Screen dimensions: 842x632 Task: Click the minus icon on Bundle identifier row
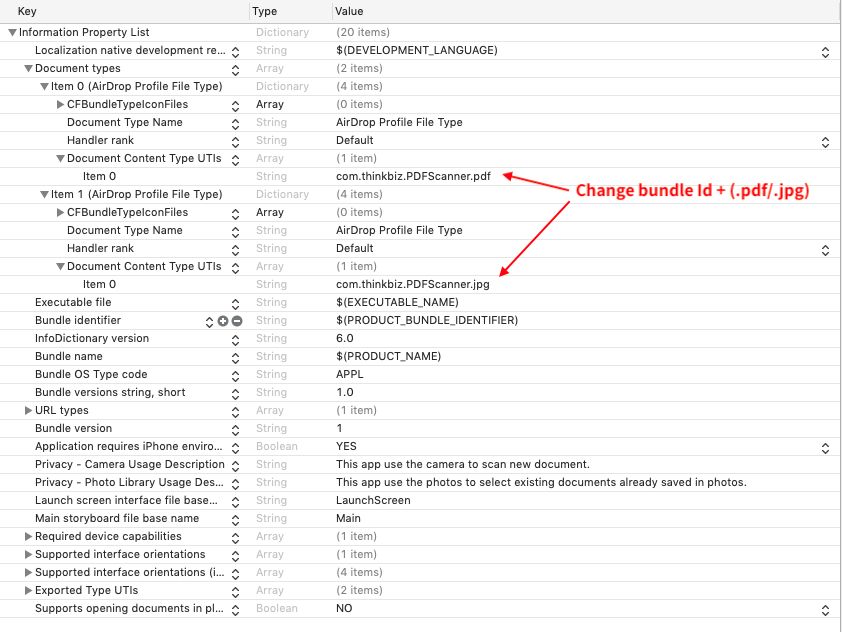[x=237, y=321]
